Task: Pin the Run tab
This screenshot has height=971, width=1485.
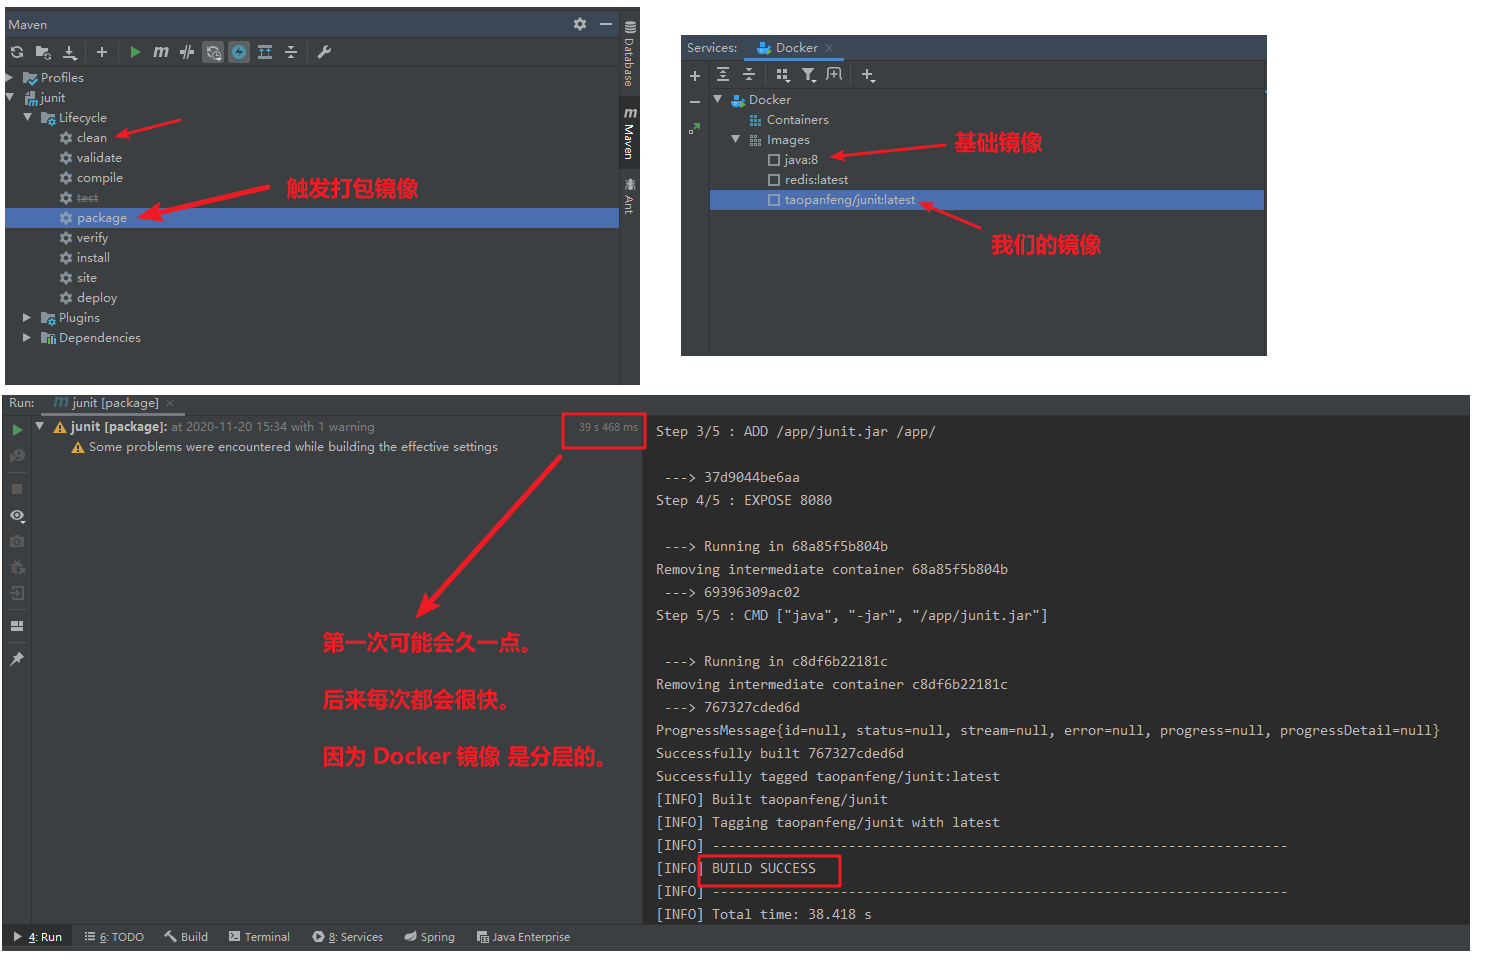Action: (17, 659)
